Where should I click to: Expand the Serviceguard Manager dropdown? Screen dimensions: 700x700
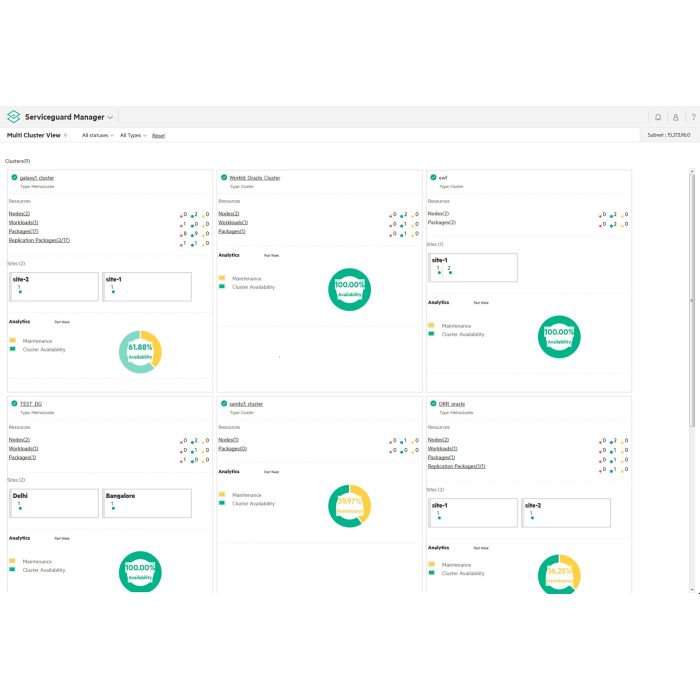(x=110, y=117)
